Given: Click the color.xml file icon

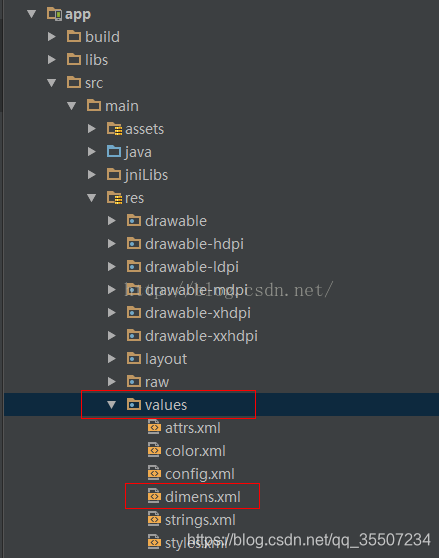Looking at the screenshot, I should pos(154,450).
